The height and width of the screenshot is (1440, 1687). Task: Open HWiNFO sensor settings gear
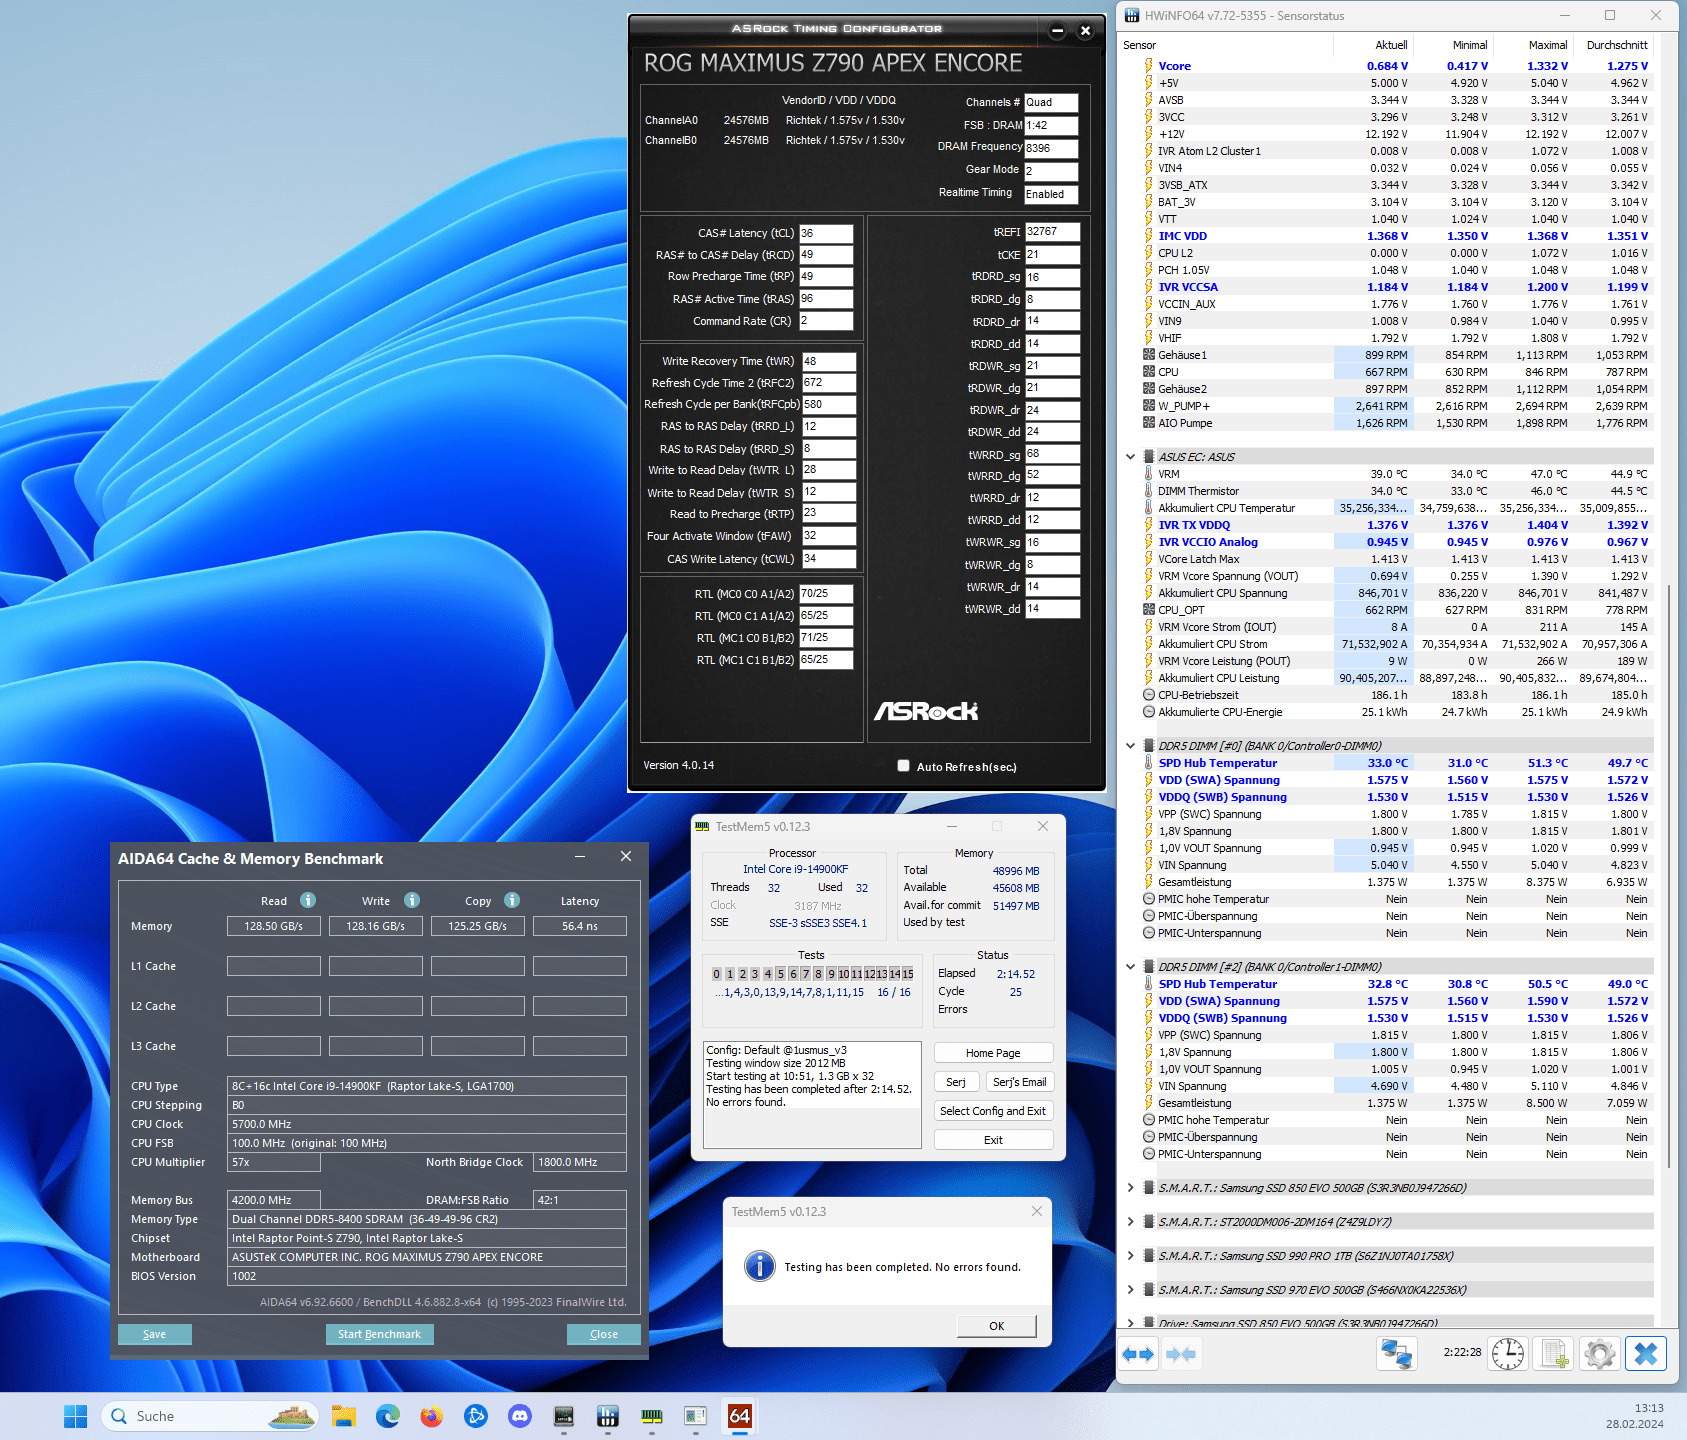tap(1599, 1354)
